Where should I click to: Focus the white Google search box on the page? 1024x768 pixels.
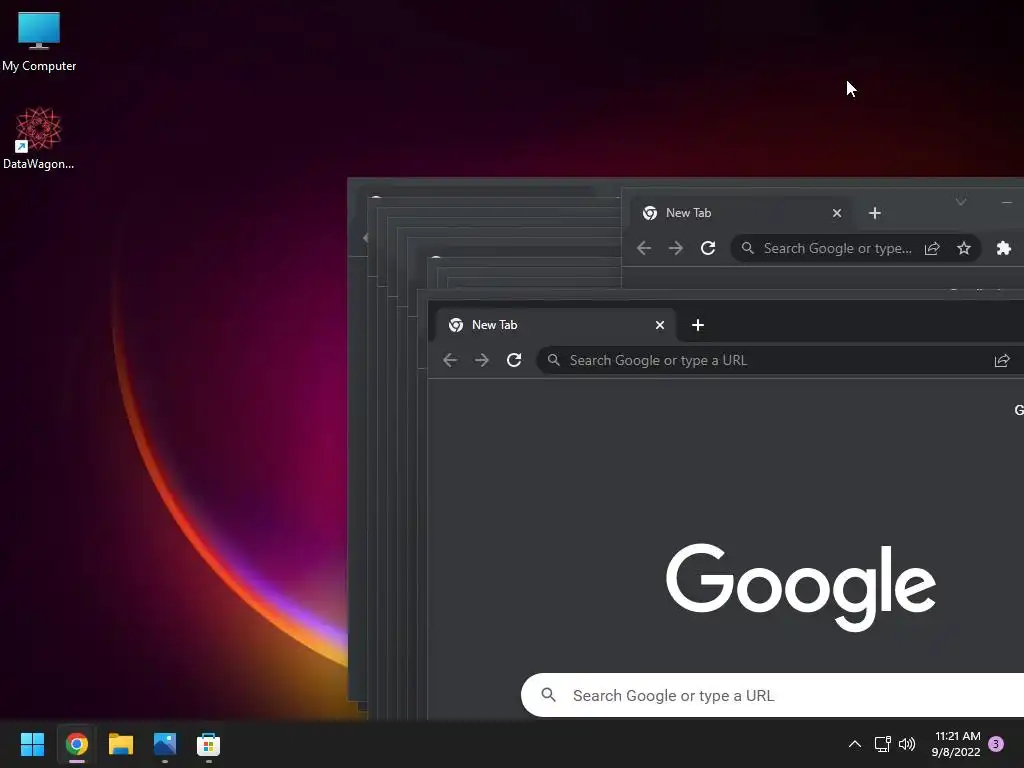coord(773,696)
